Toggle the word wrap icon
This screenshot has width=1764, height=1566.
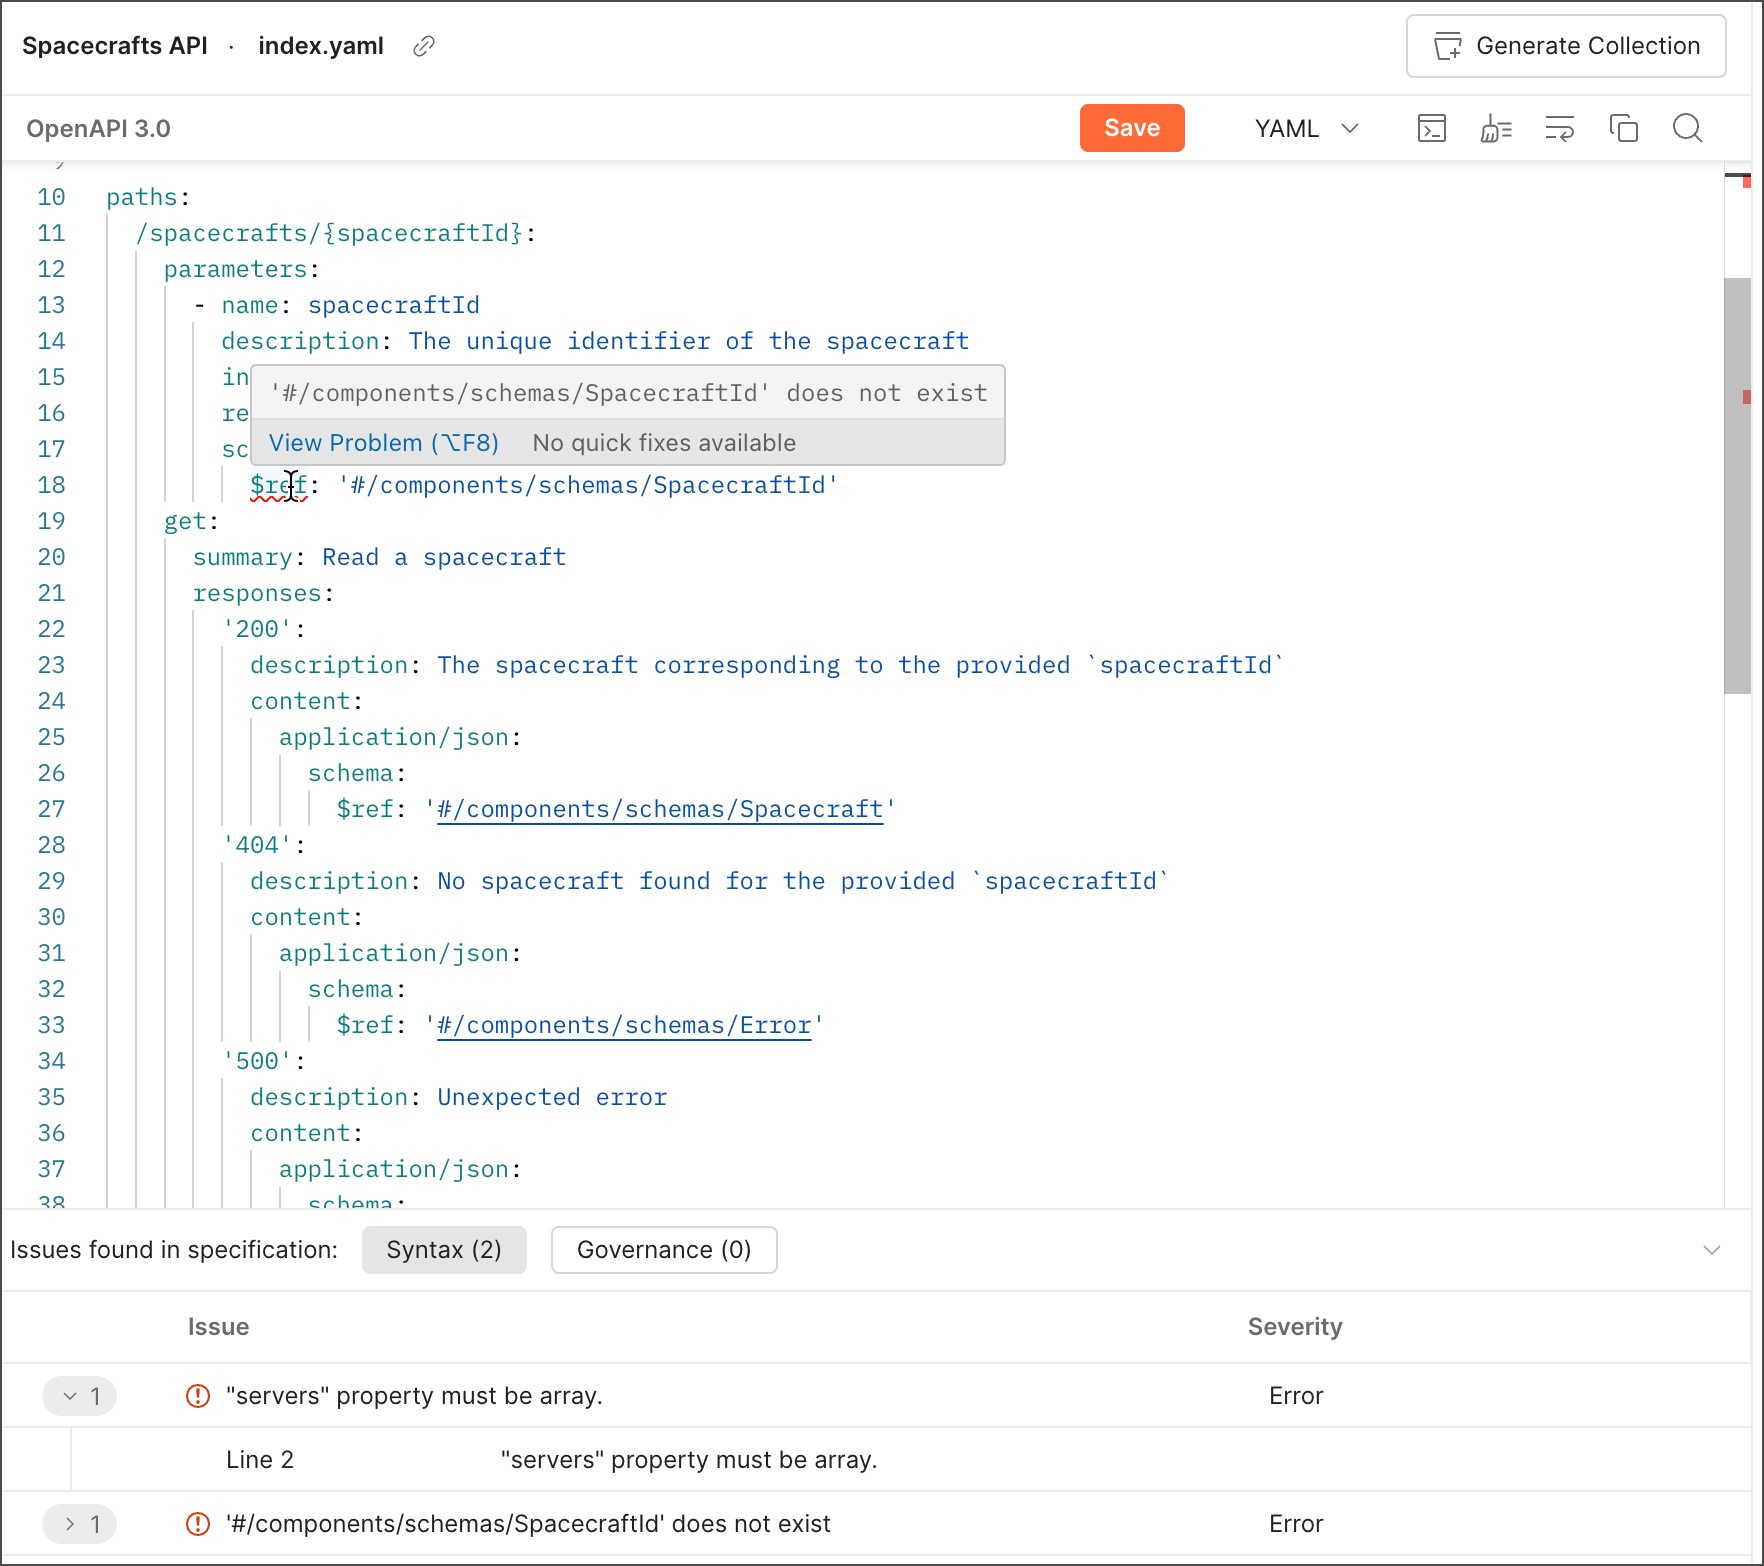[1560, 128]
